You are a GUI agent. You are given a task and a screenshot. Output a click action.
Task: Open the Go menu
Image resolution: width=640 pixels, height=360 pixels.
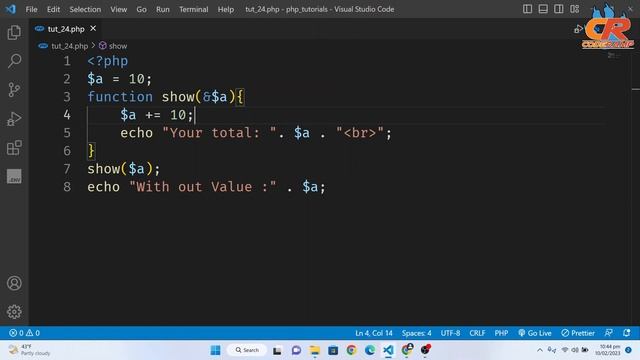click(x=141, y=9)
